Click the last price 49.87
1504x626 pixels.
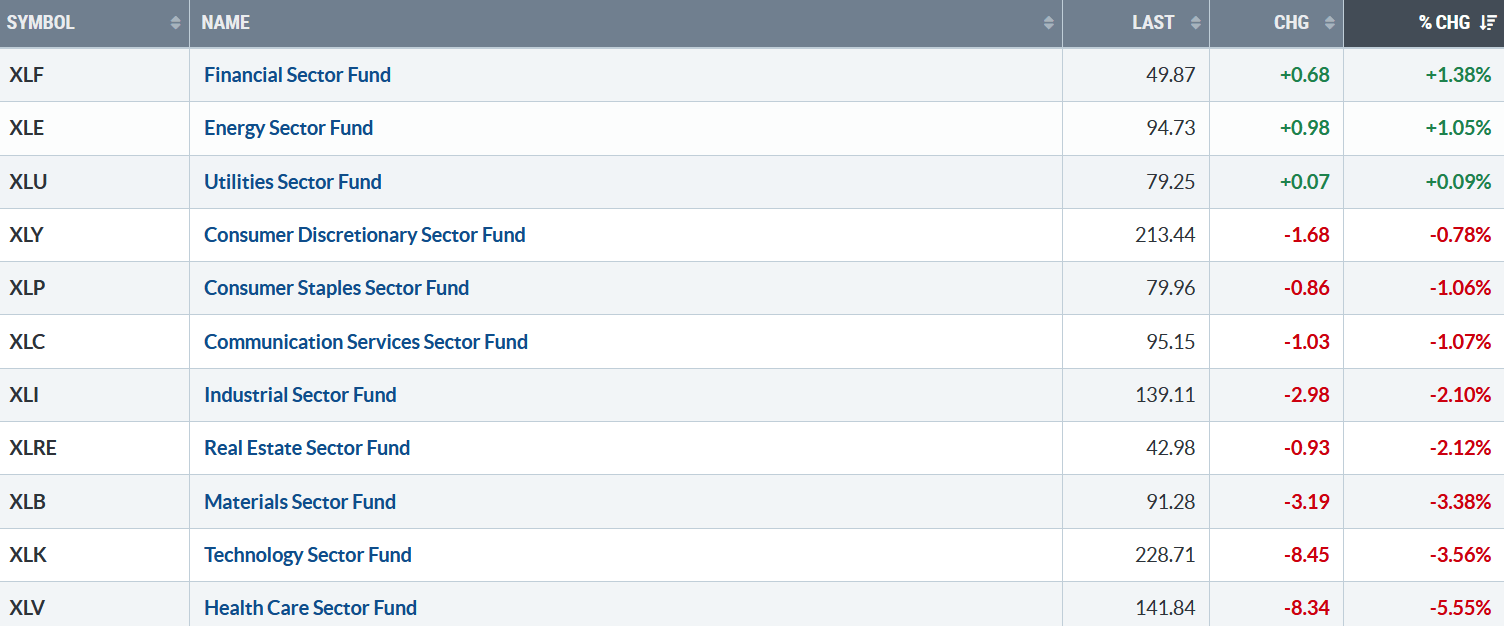1171,75
